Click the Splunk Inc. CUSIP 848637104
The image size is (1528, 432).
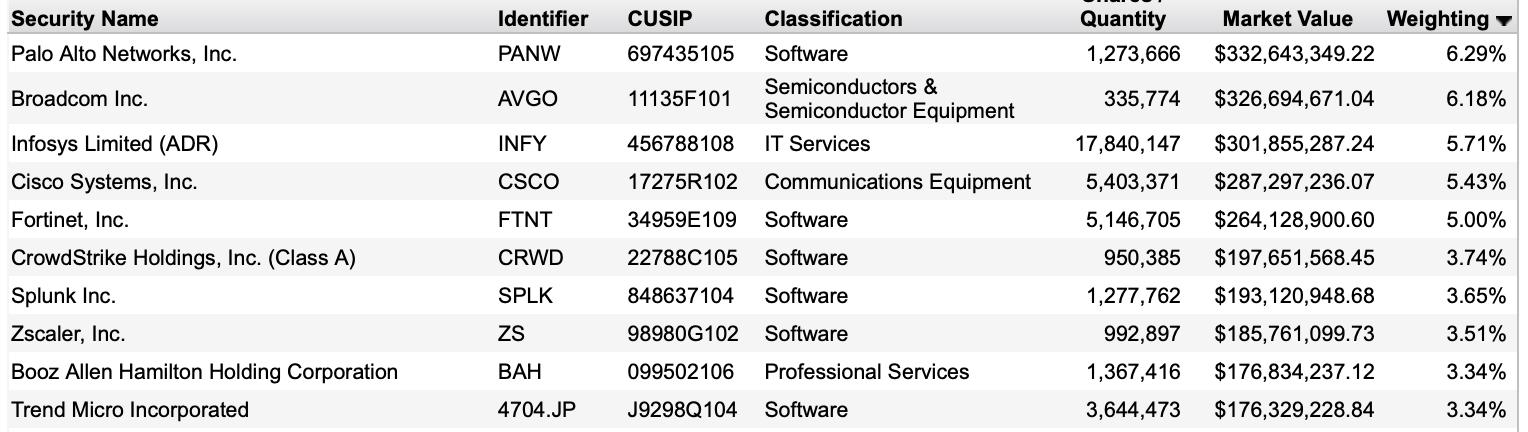point(680,296)
